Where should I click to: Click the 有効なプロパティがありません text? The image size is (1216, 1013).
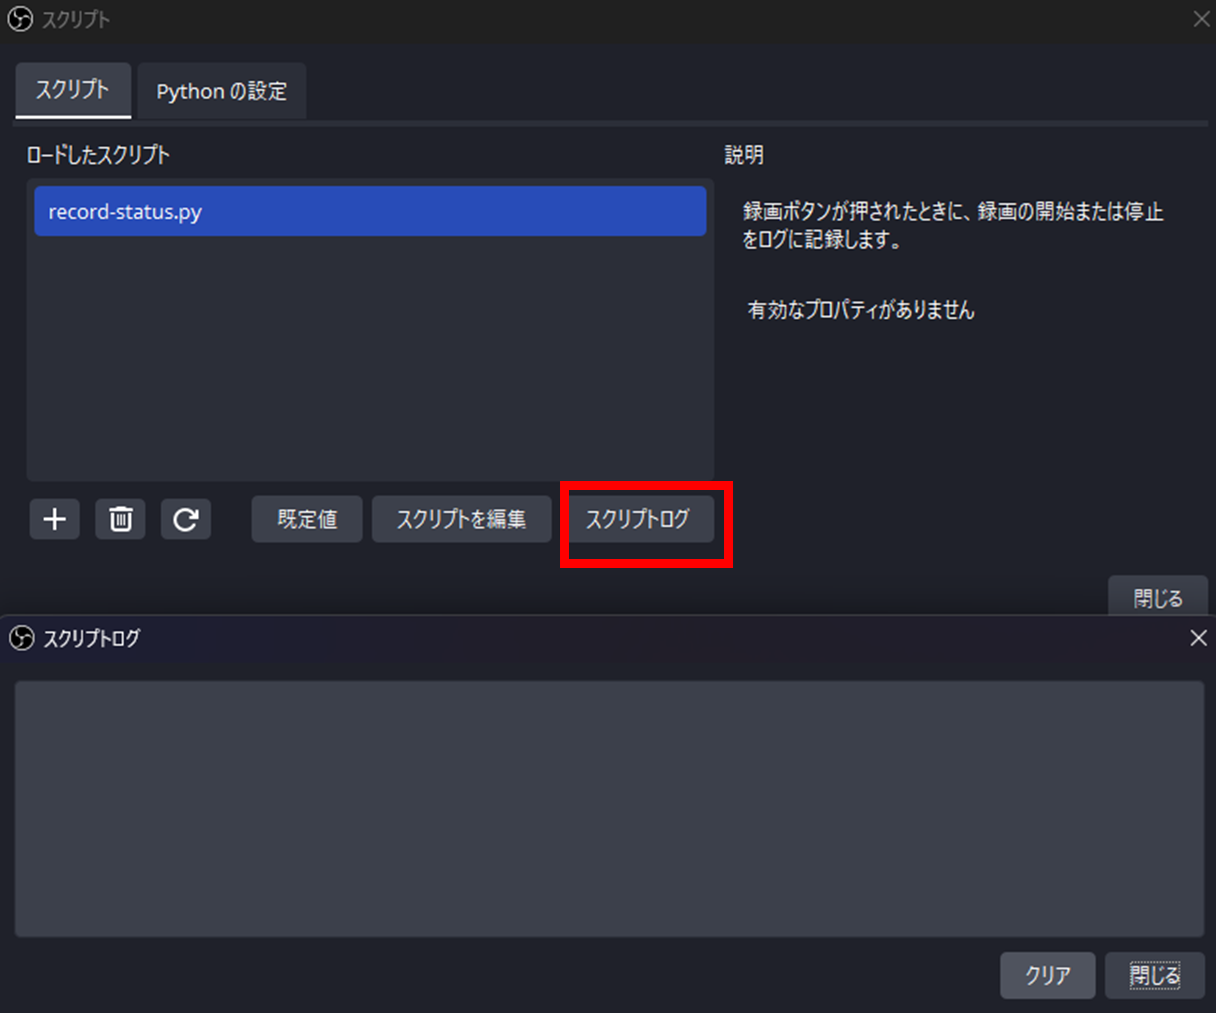pos(861,310)
